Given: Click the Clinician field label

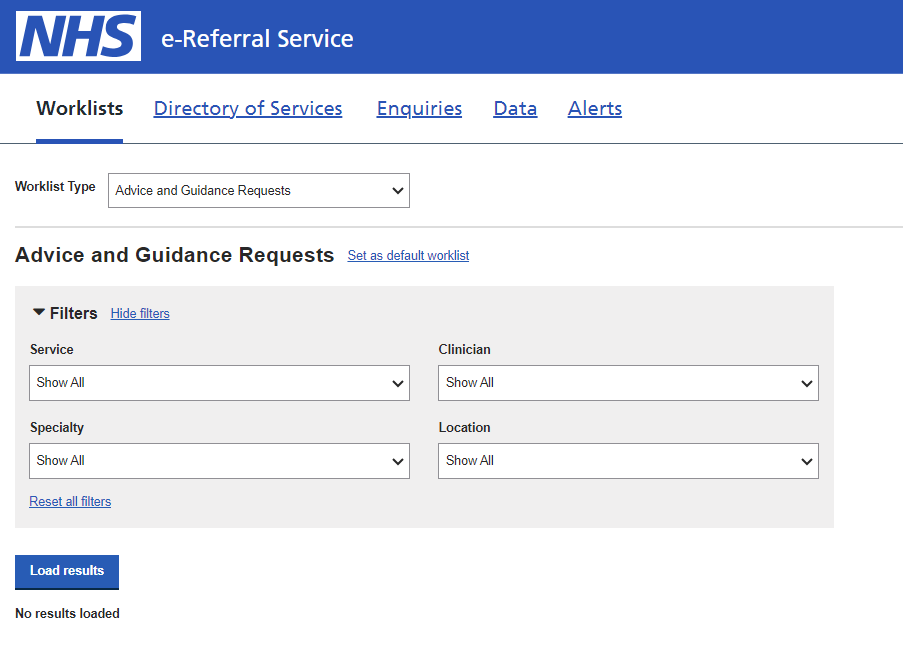Looking at the screenshot, I should pyautogui.click(x=465, y=349).
